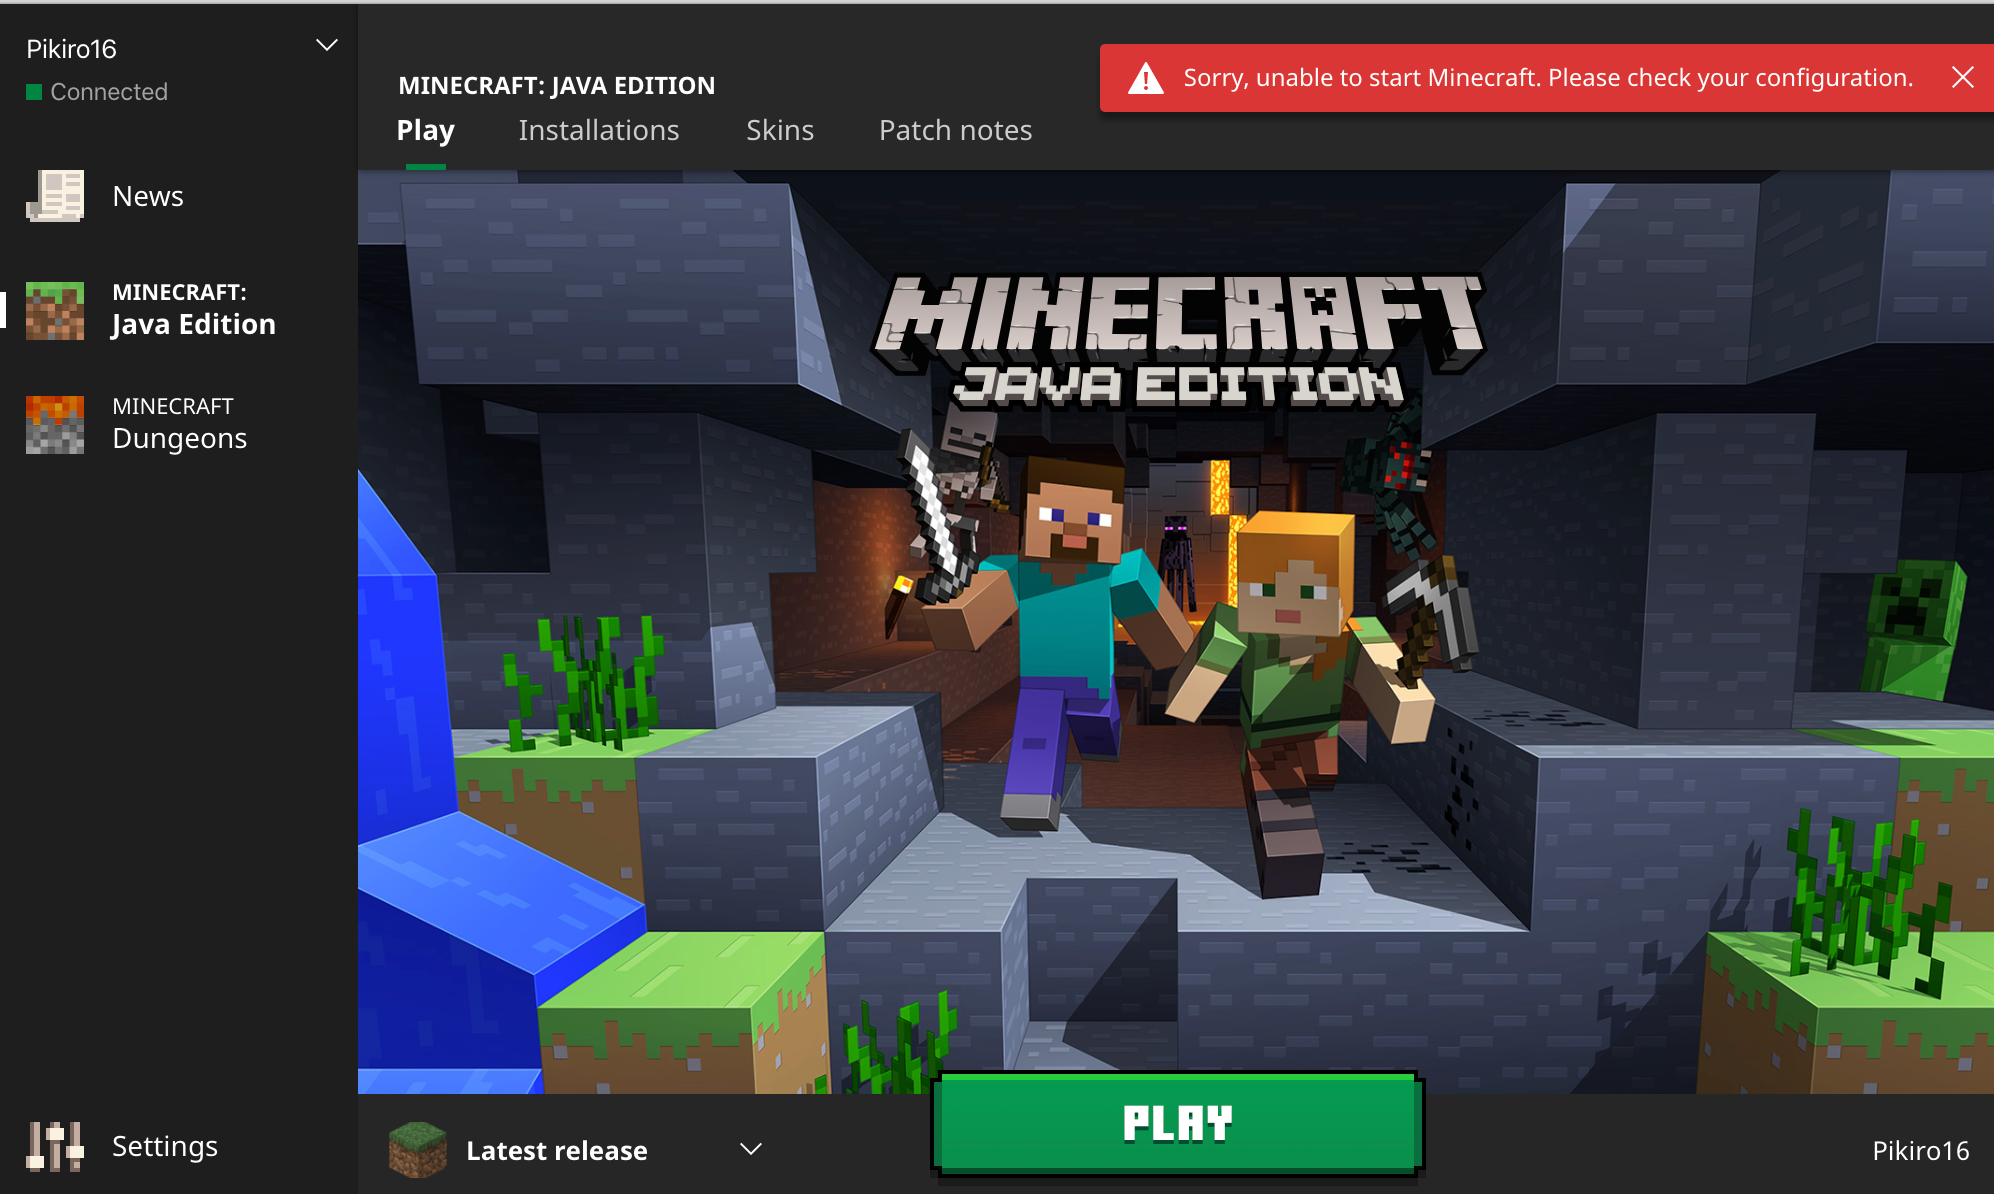Dismiss the unable to start error banner
Image resolution: width=1994 pixels, height=1194 pixels.
(1962, 77)
